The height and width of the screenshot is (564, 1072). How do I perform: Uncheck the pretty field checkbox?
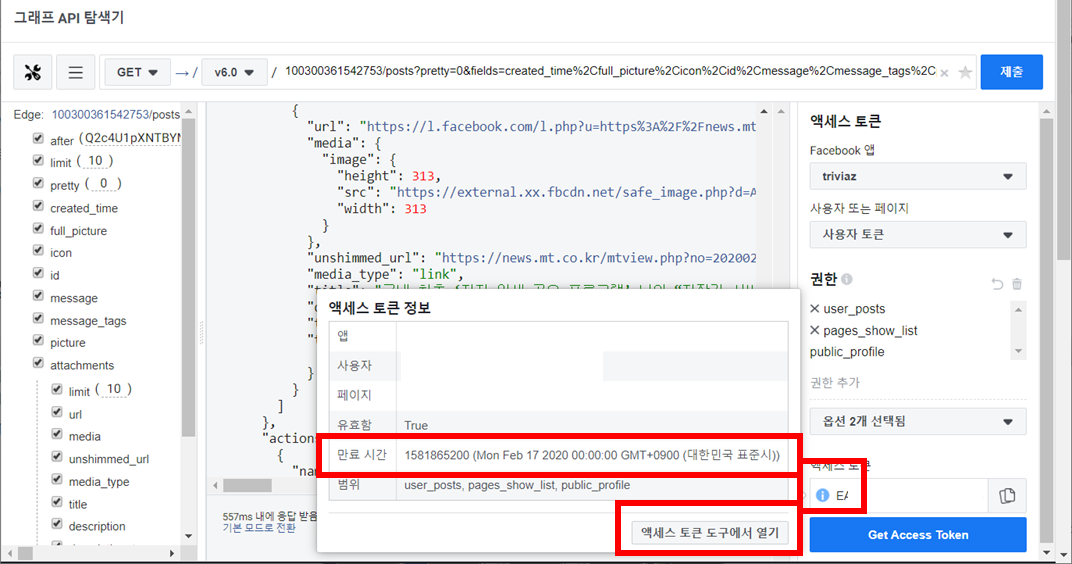tap(38, 183)
